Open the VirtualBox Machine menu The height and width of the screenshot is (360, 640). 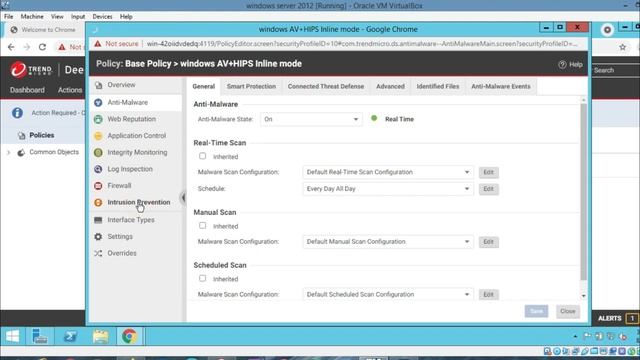32,17
